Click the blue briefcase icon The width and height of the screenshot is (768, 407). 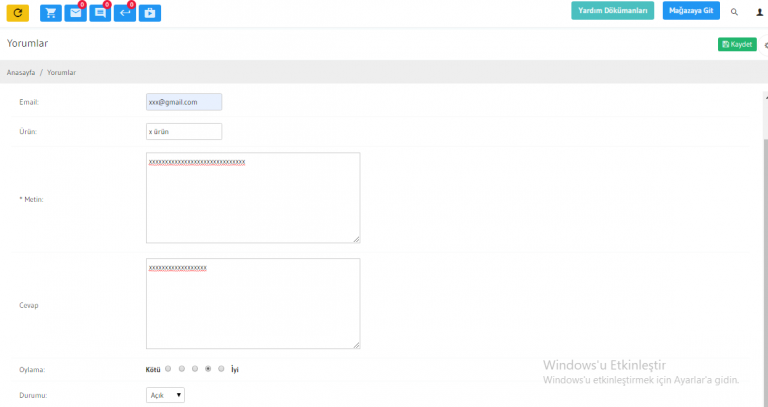(150, 13)
